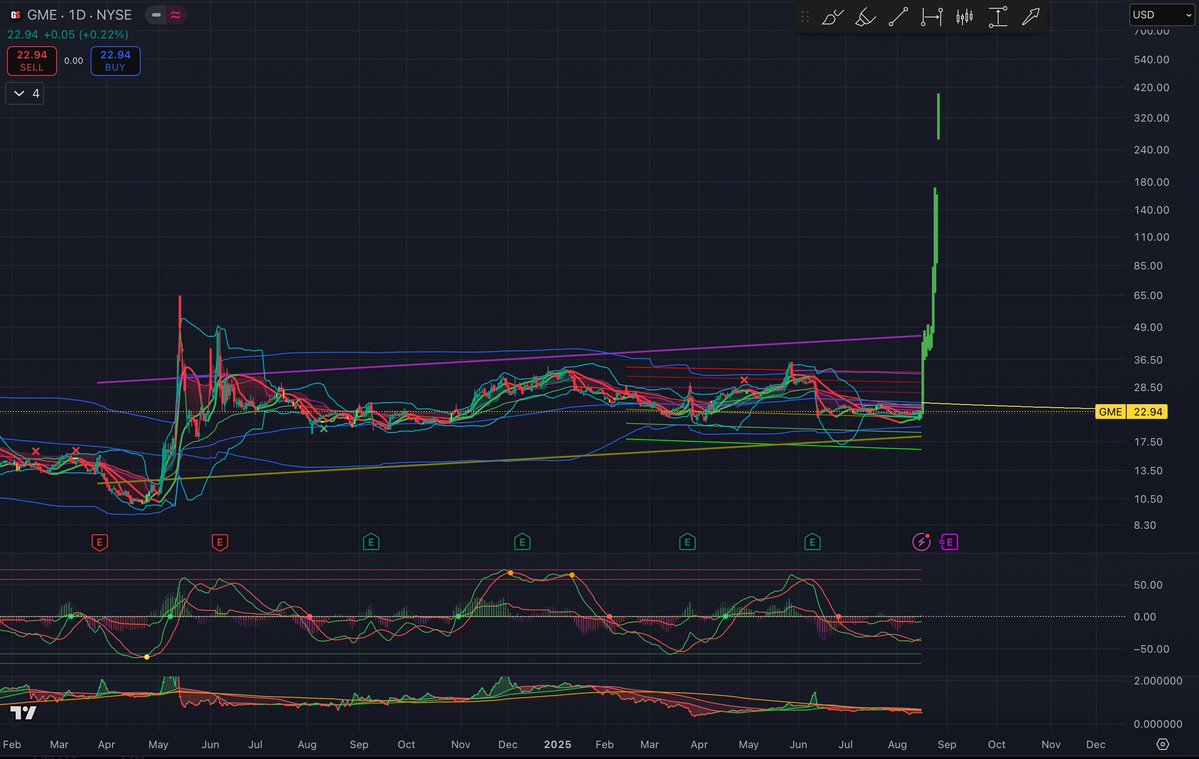Click the 420.00 level on the price scale

(1152, 87)
